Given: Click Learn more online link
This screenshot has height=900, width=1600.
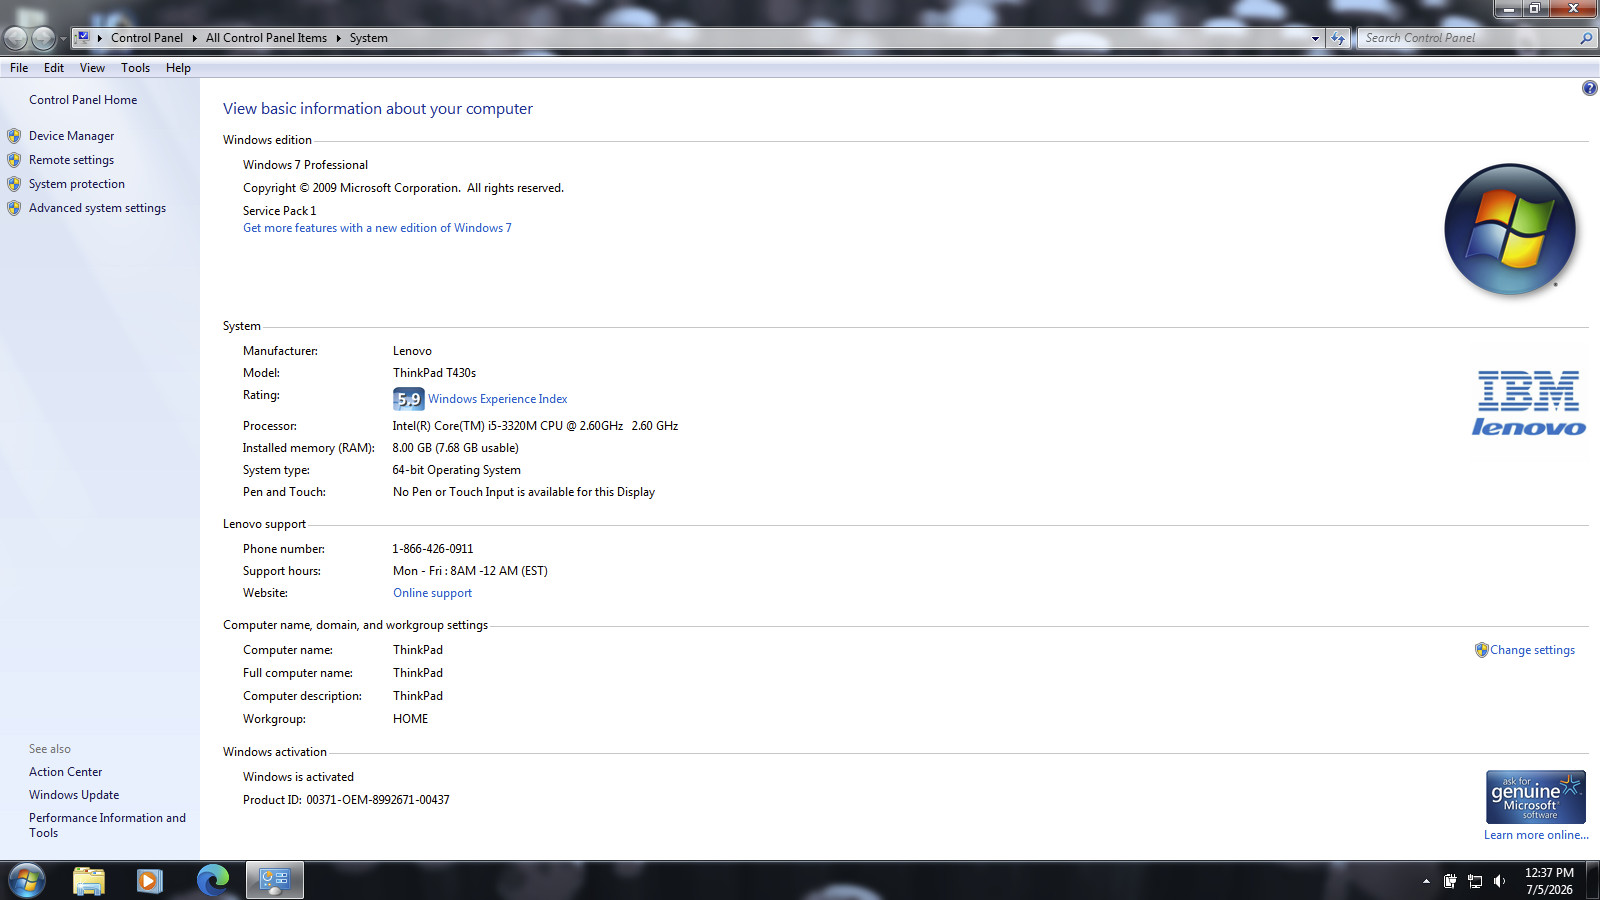Looking at the screenshot, I should pyautogui.click(x=1536, y=835).
